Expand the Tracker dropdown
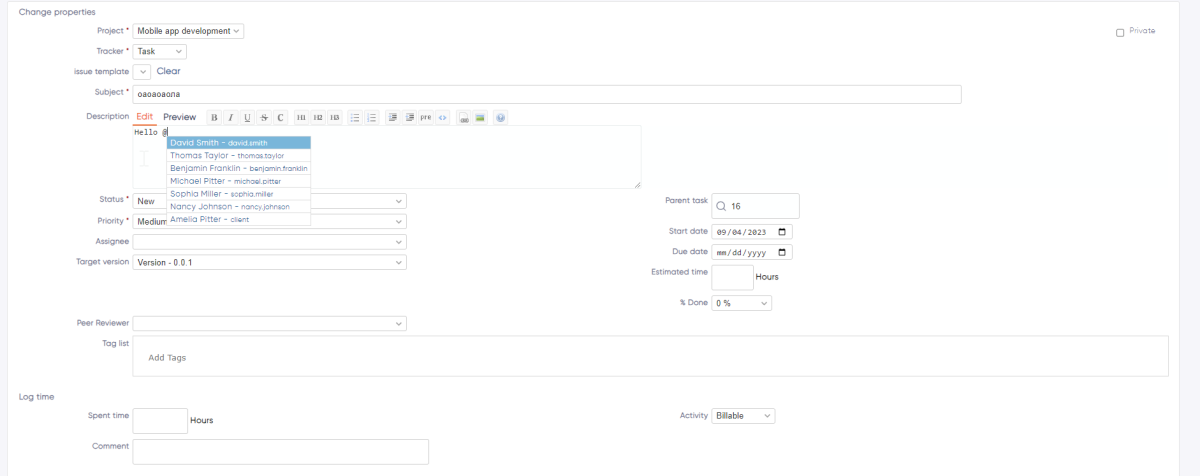1200x476 pixels. 159,51
